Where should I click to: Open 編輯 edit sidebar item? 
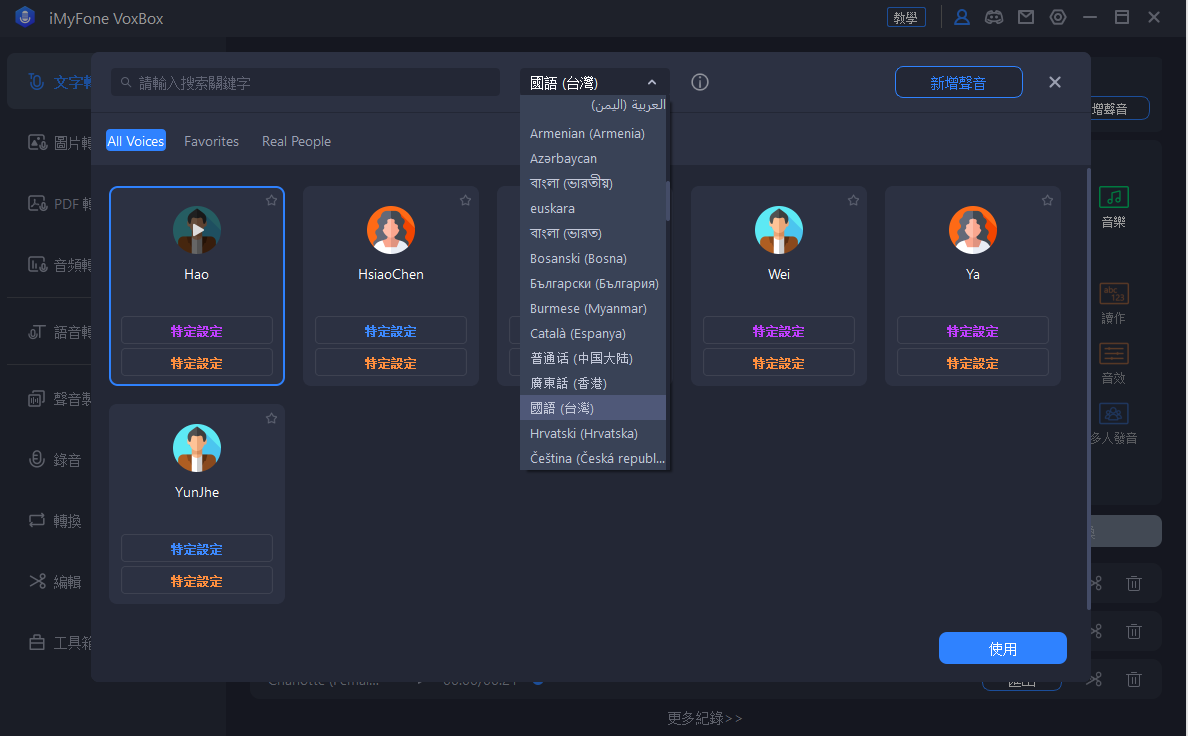(x=55, y=581)
